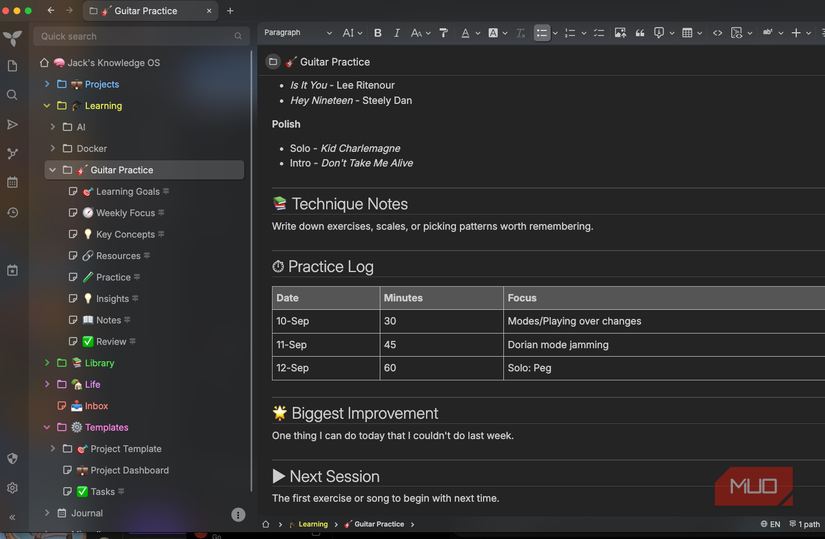Click the 11-Sep date cell
The image size is (825, 539).
pyautogui.click(x=326, y=345)
